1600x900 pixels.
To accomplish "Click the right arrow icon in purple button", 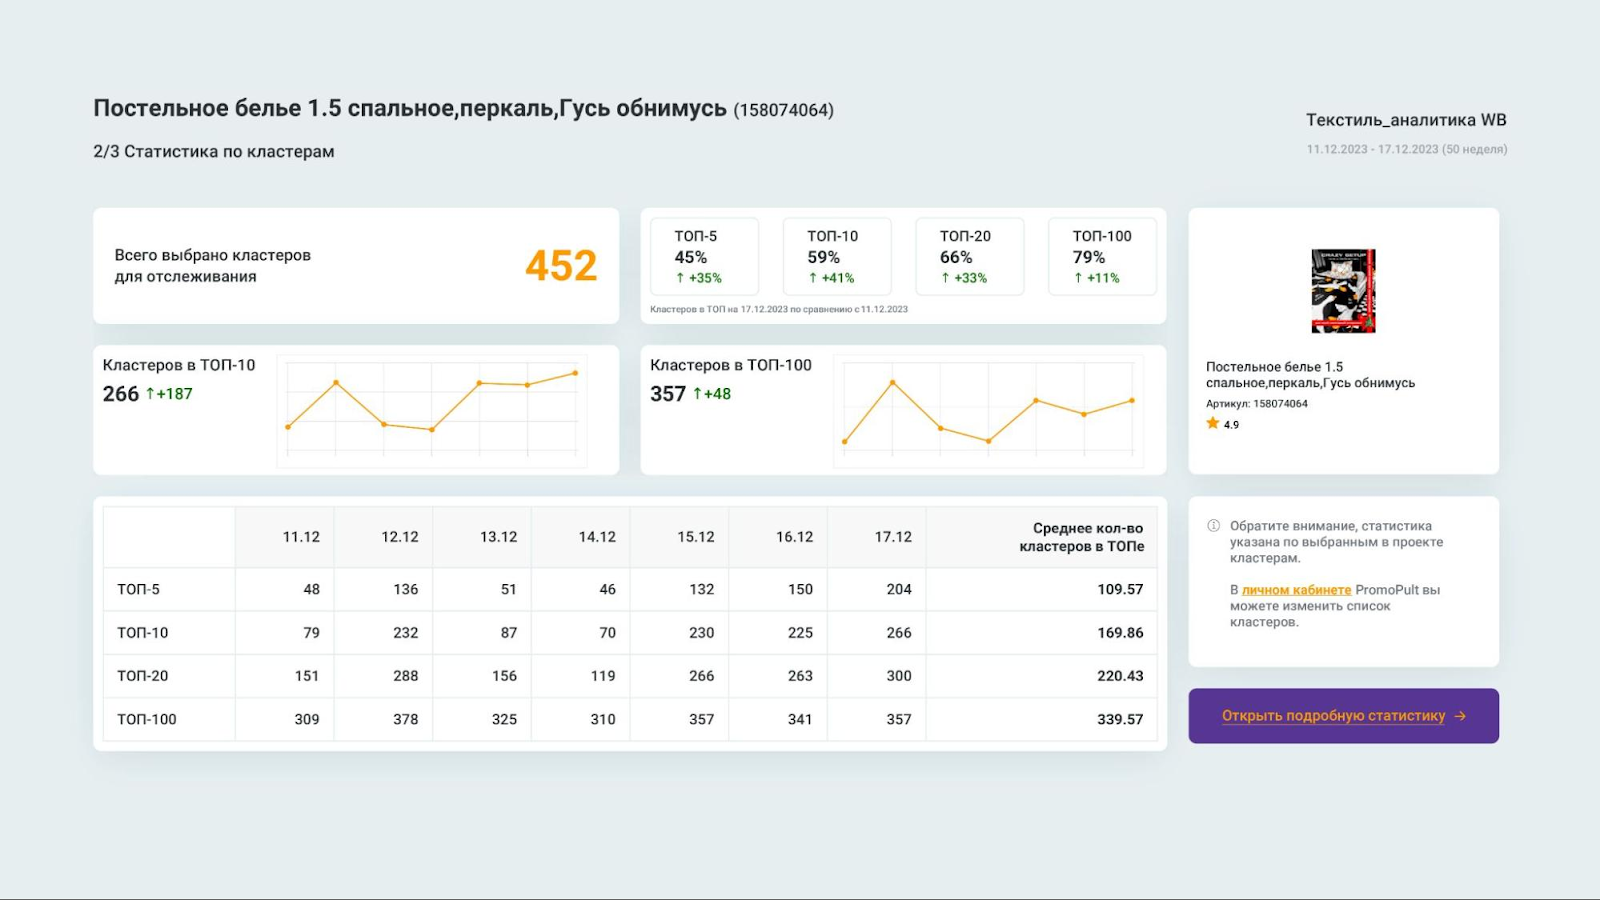I will 1460,716.
